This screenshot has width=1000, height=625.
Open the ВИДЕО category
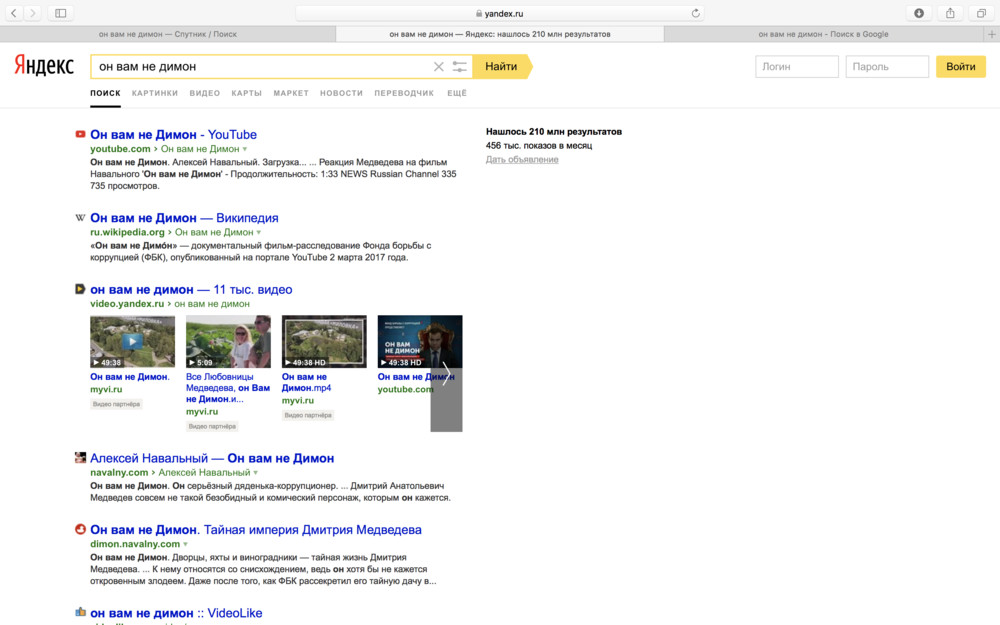coord(205,93)
